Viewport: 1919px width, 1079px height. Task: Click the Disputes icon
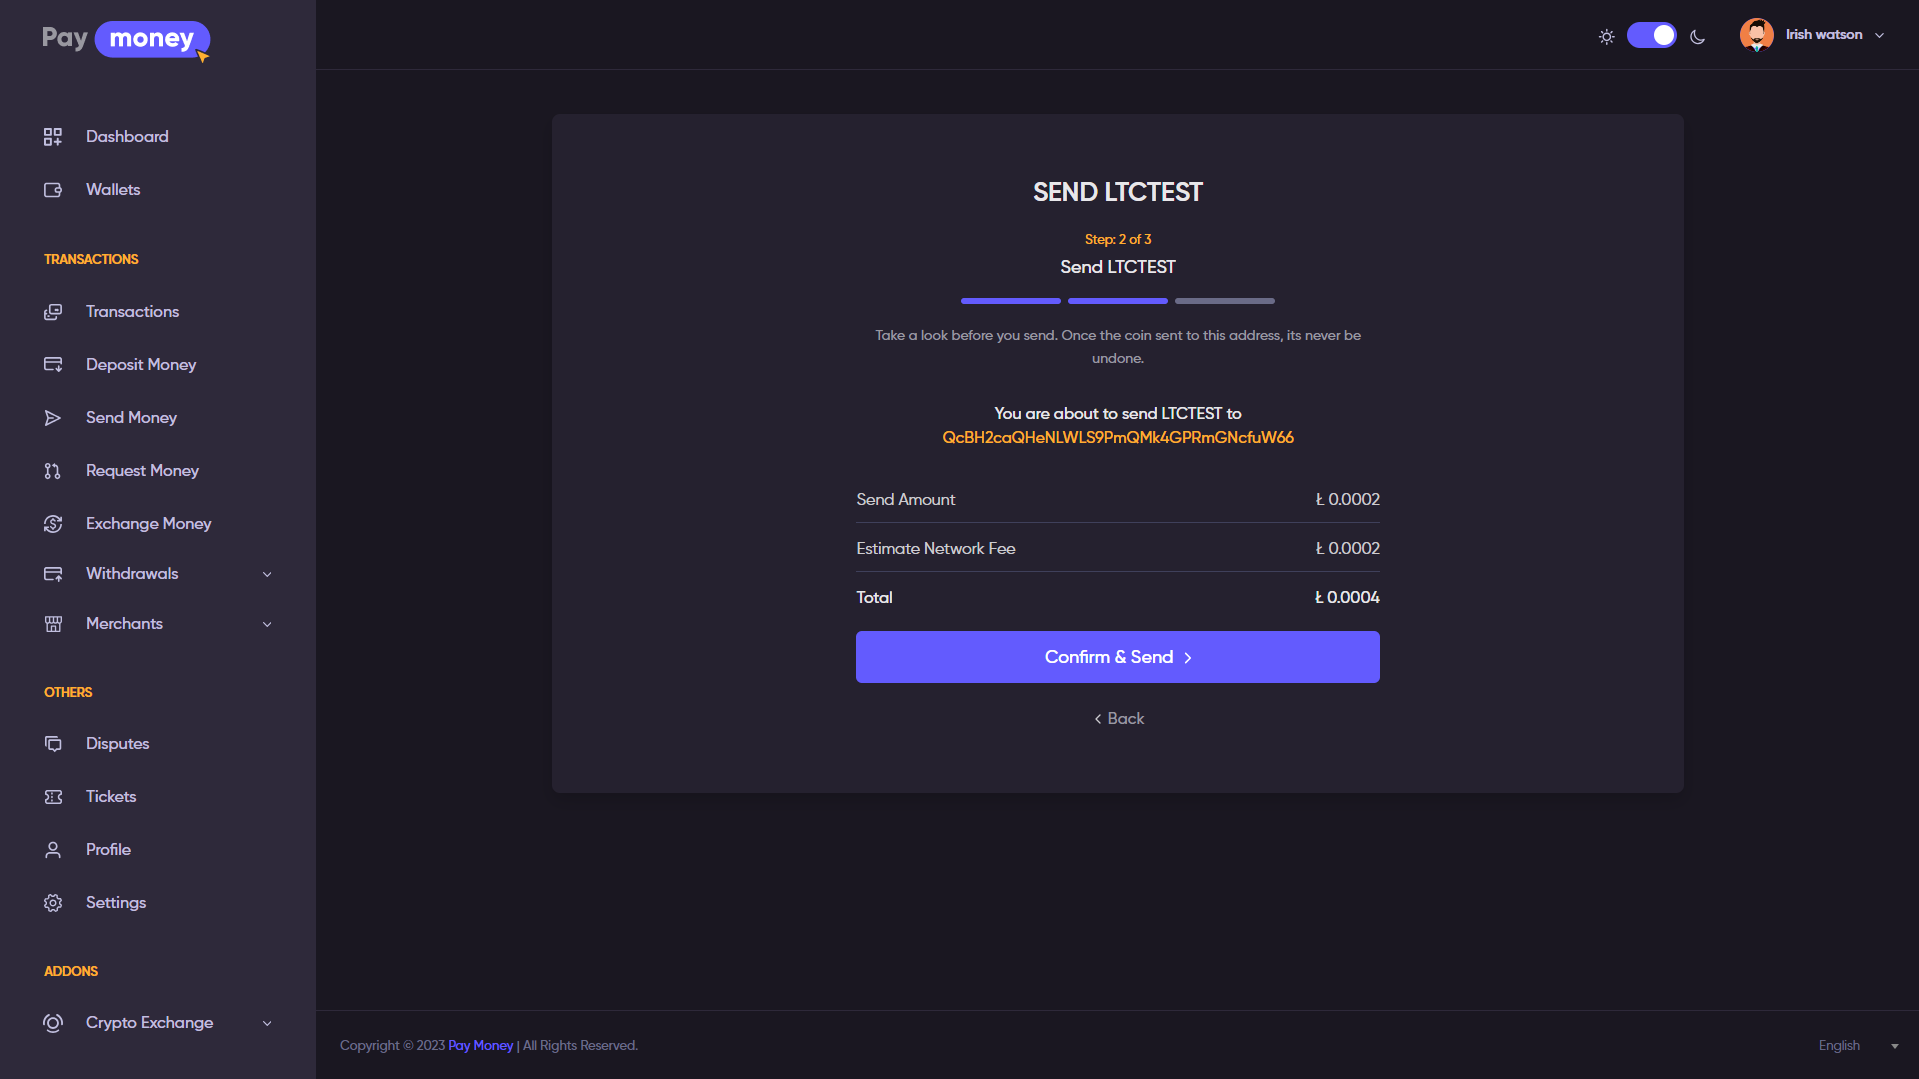point(53,744)
